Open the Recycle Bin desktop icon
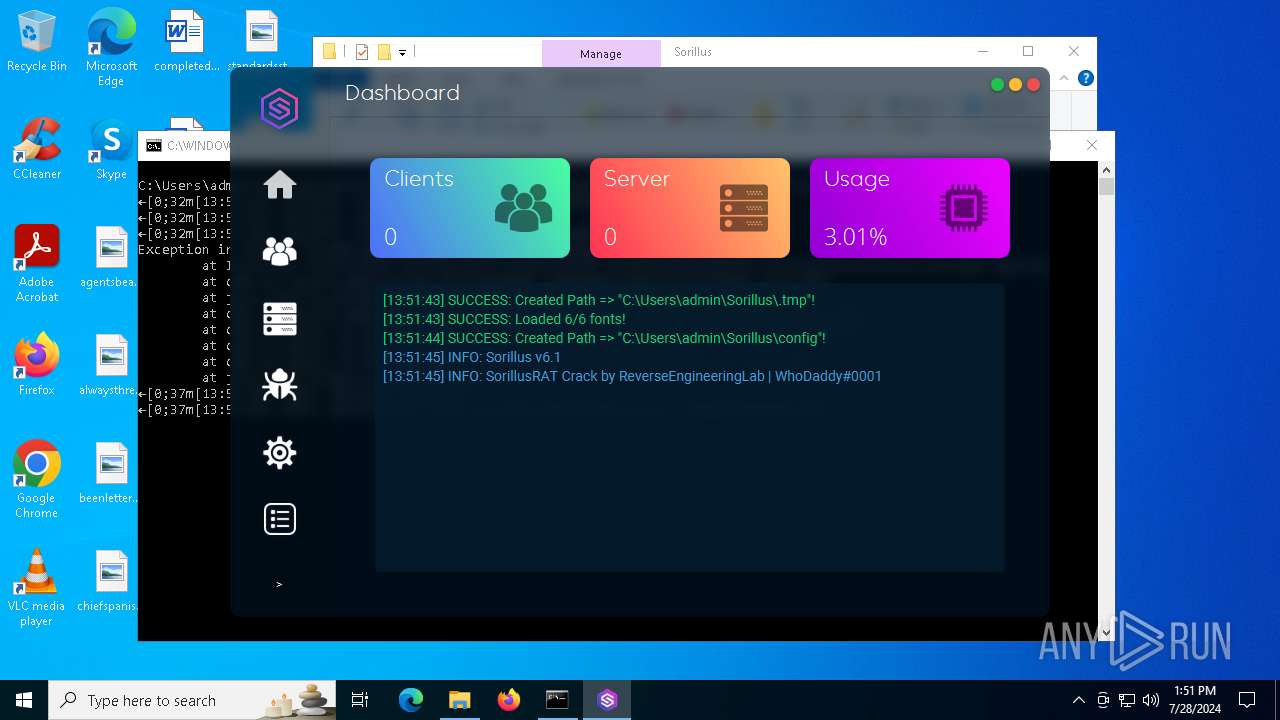Screen dimensions: 1280x720 pyautogui.click(x=37, y=42)
